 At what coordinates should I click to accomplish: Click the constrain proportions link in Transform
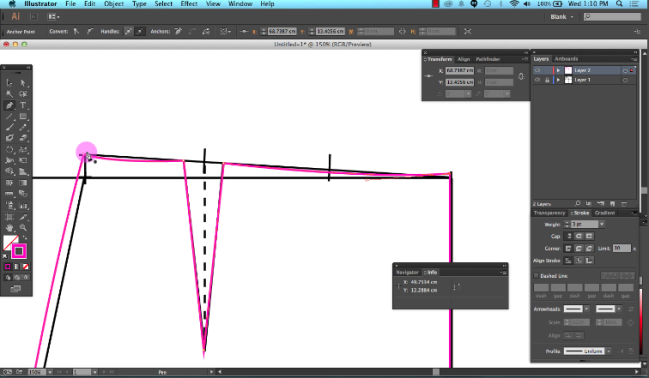(x=521, y=77)
